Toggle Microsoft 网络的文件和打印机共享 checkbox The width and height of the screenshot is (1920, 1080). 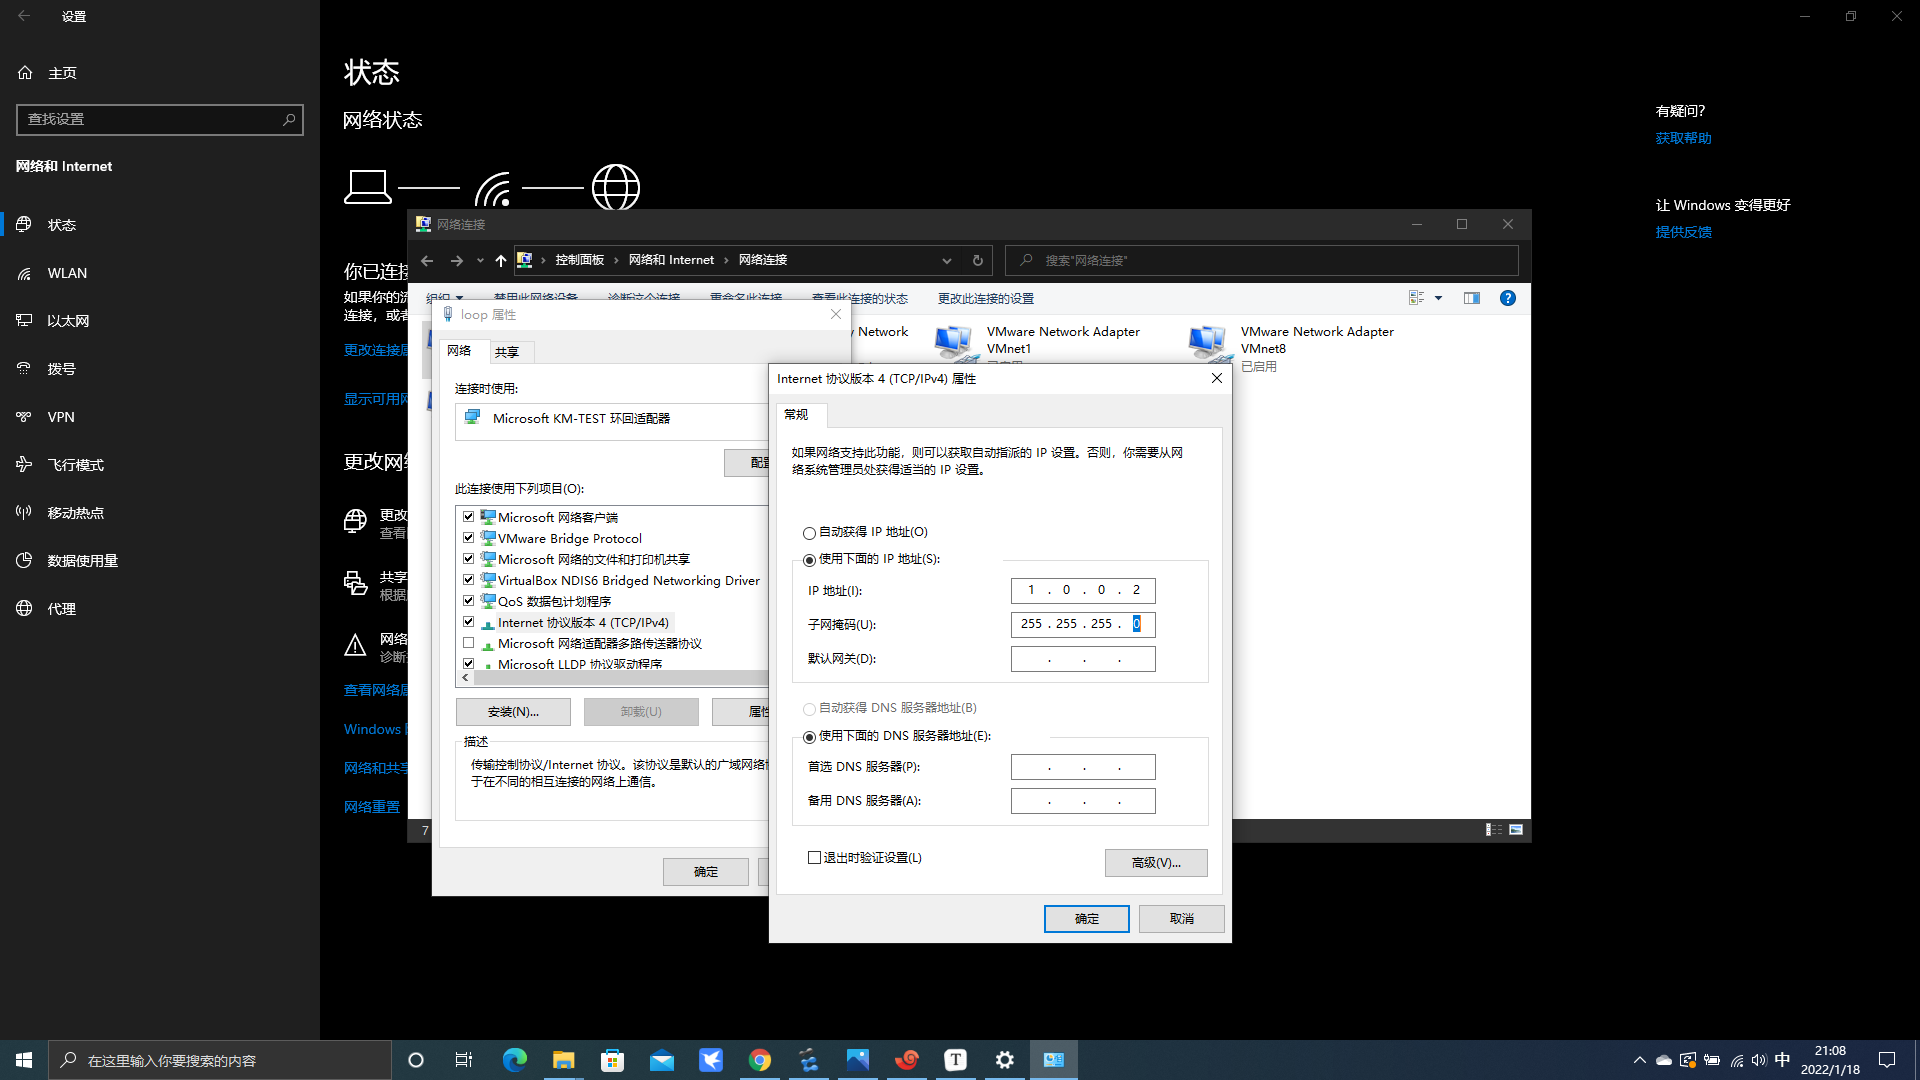pos(468,559)
